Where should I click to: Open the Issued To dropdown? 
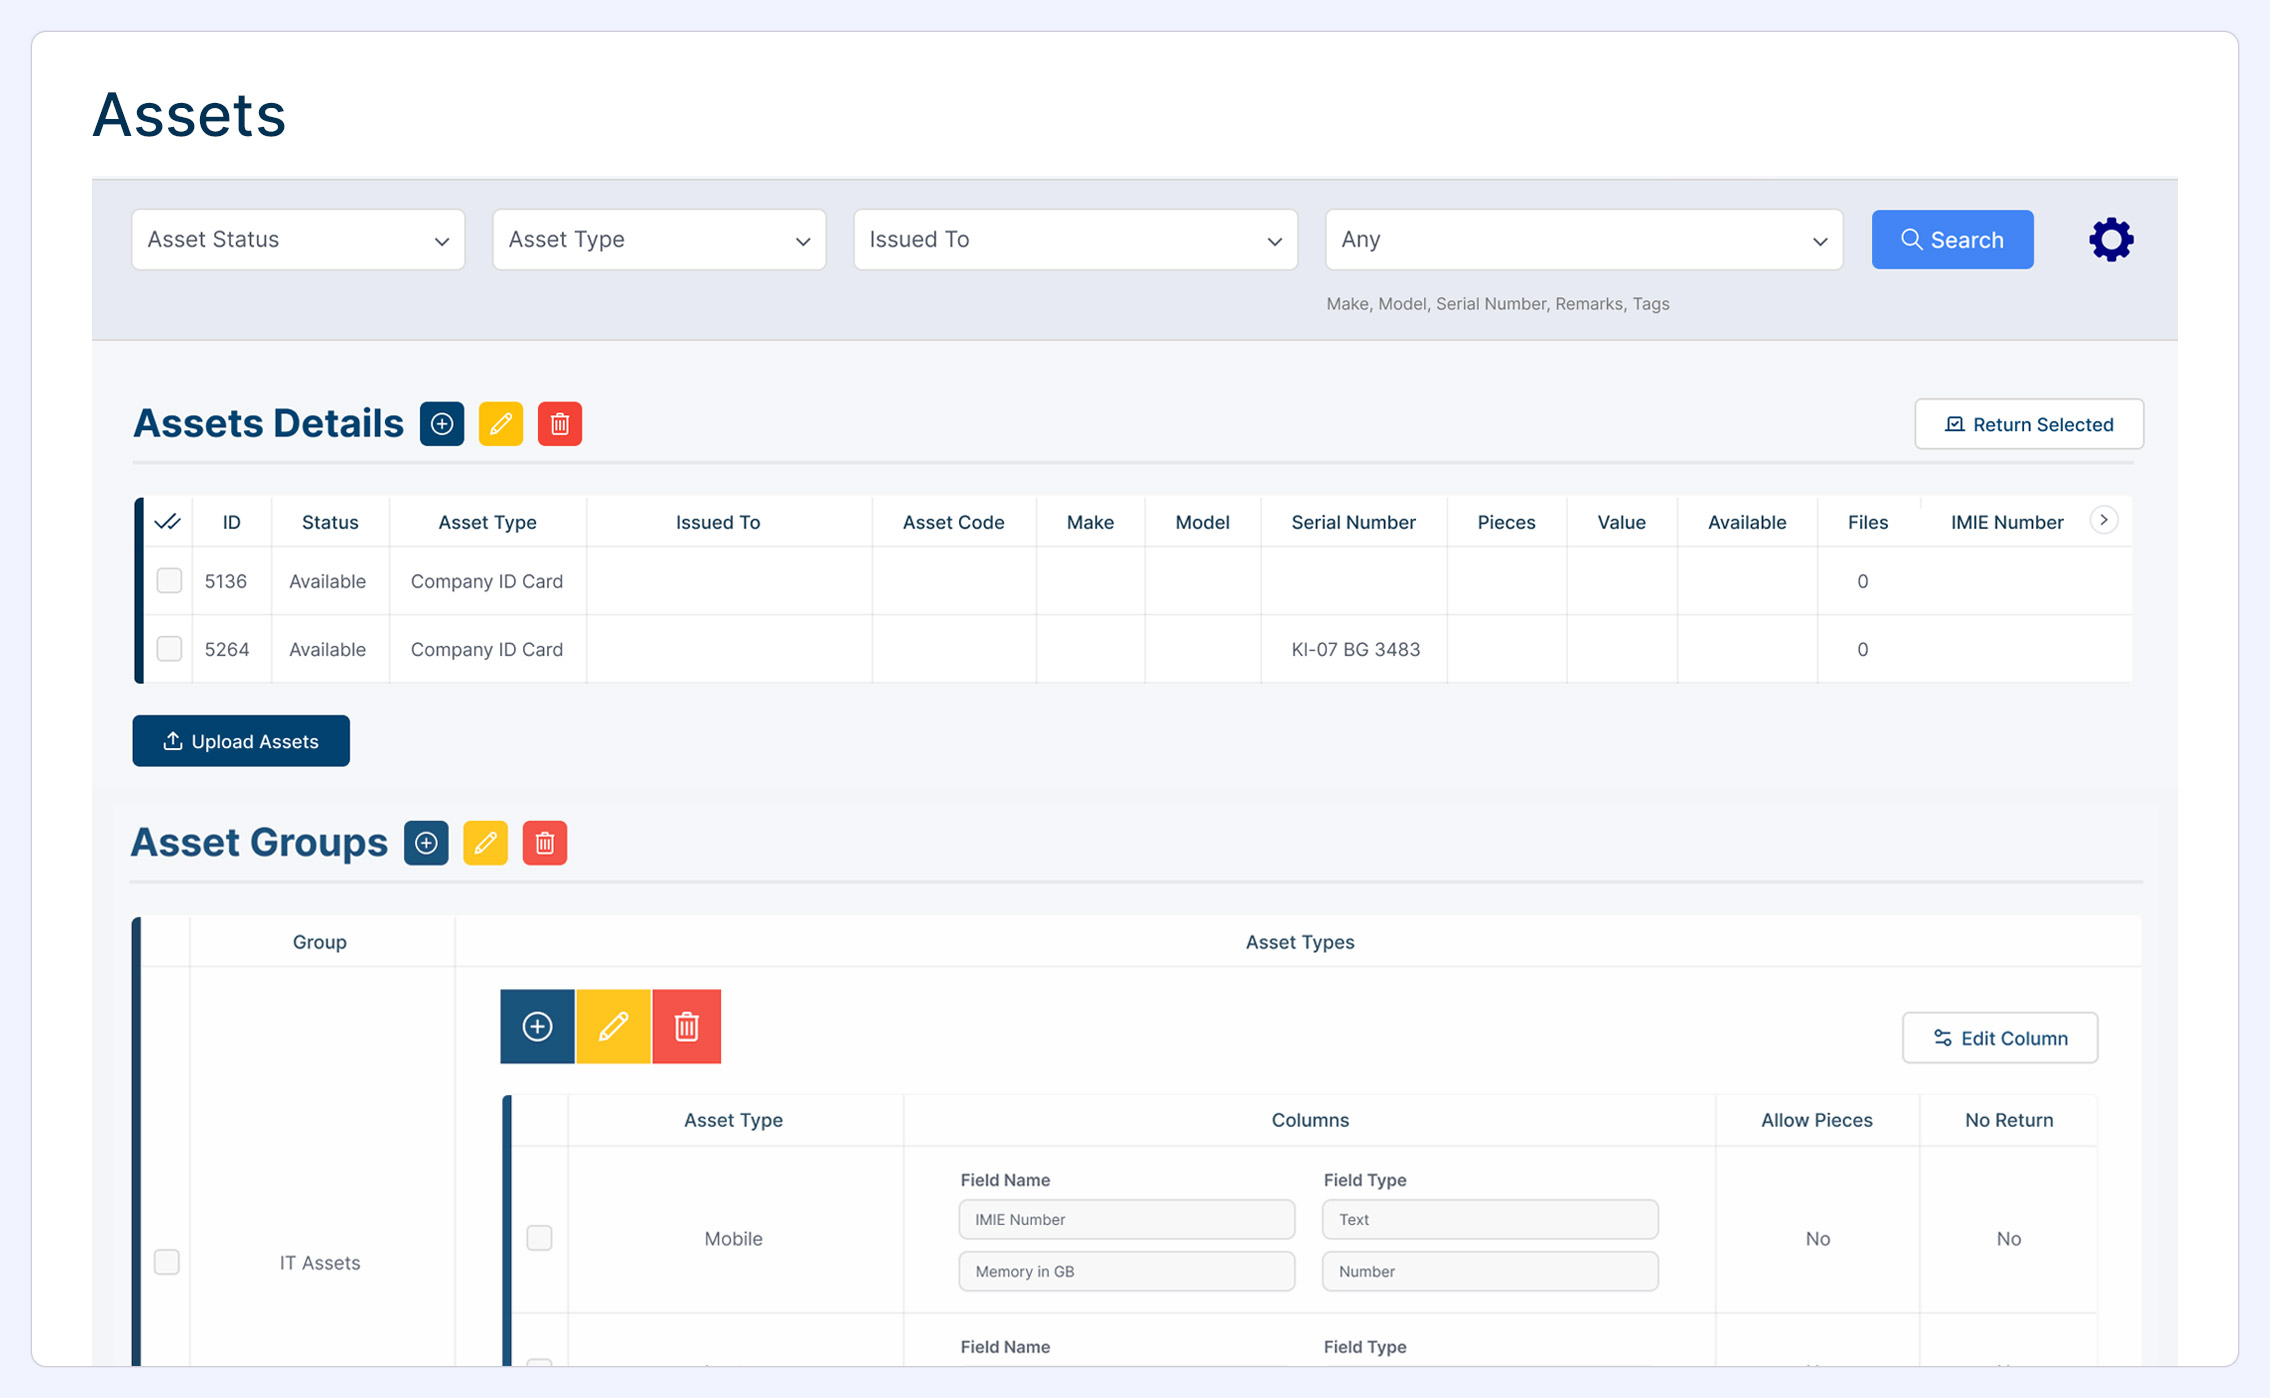(1075, 240)
